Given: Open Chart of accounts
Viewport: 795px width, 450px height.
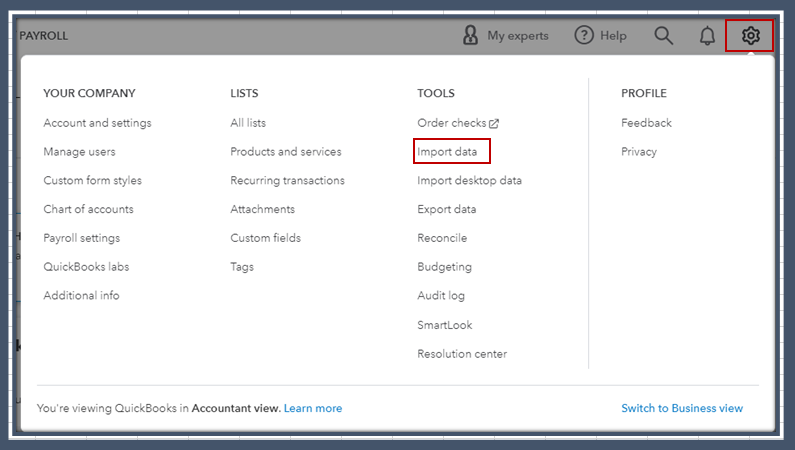Looking at the screenshot, I should click(x=88, y=209).
